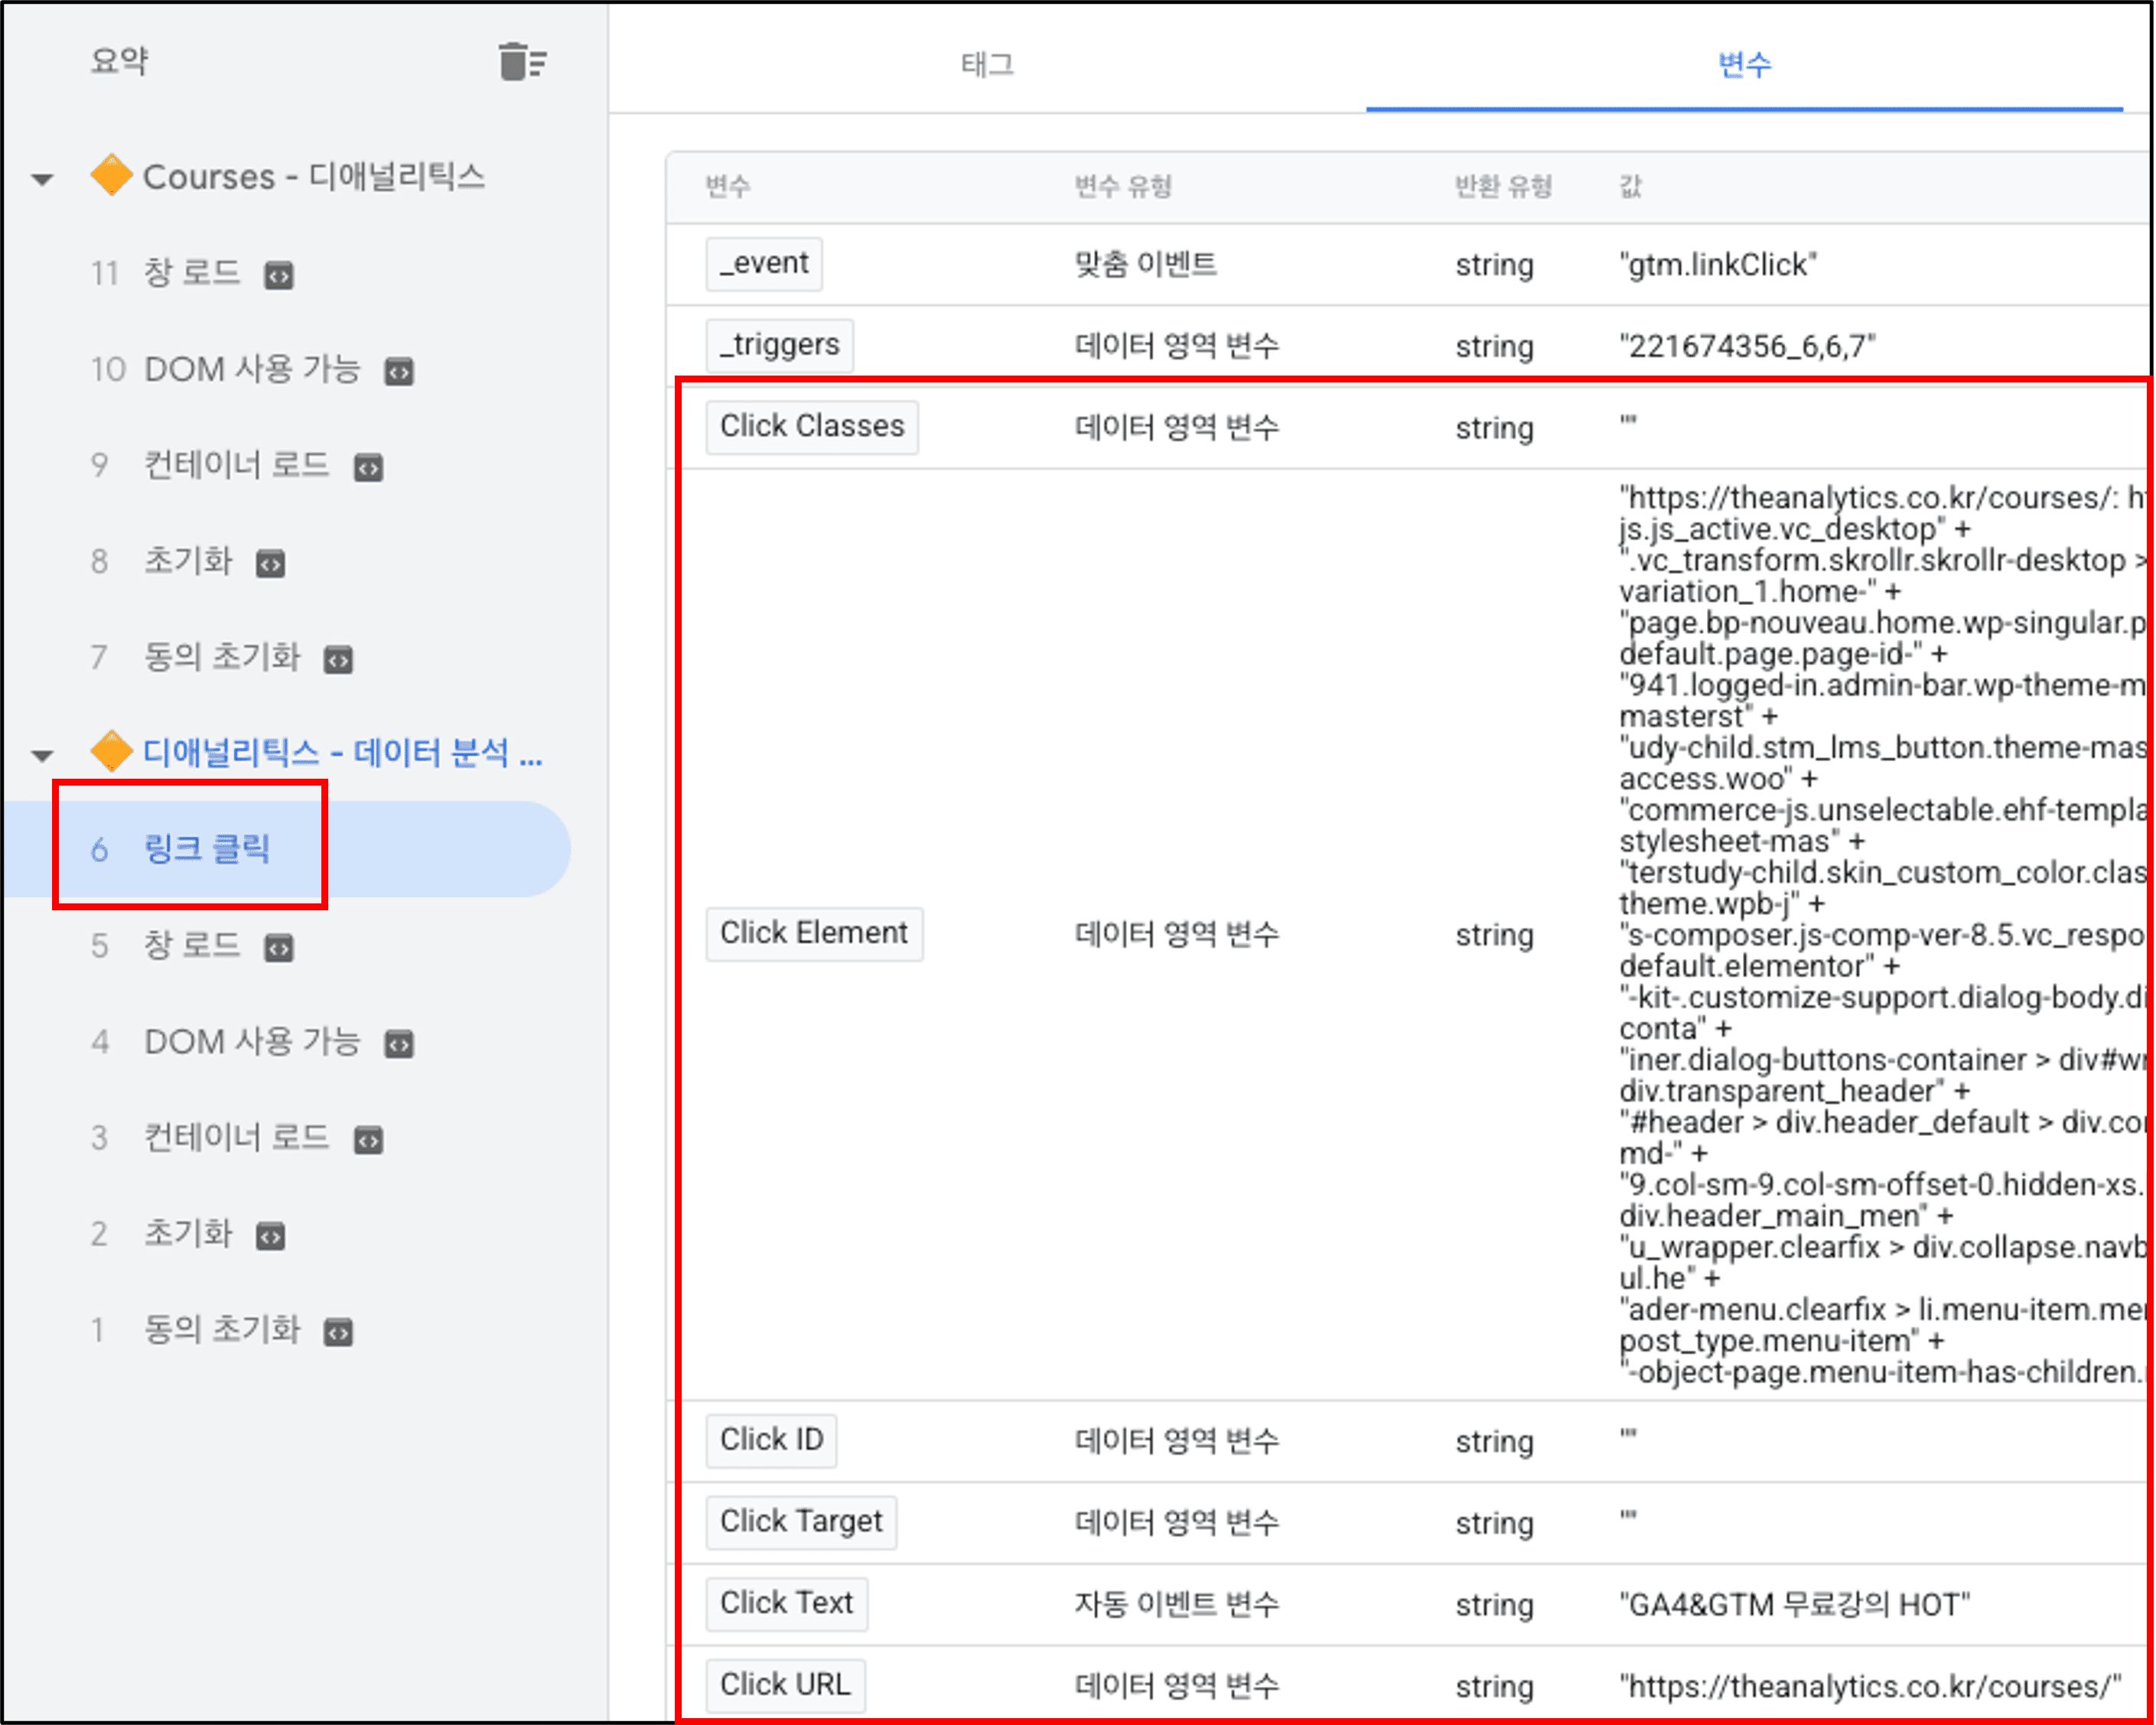The image size is (2156, 1725).
Task: Click the 변수 유형 column header
Action: point(1123,186)
